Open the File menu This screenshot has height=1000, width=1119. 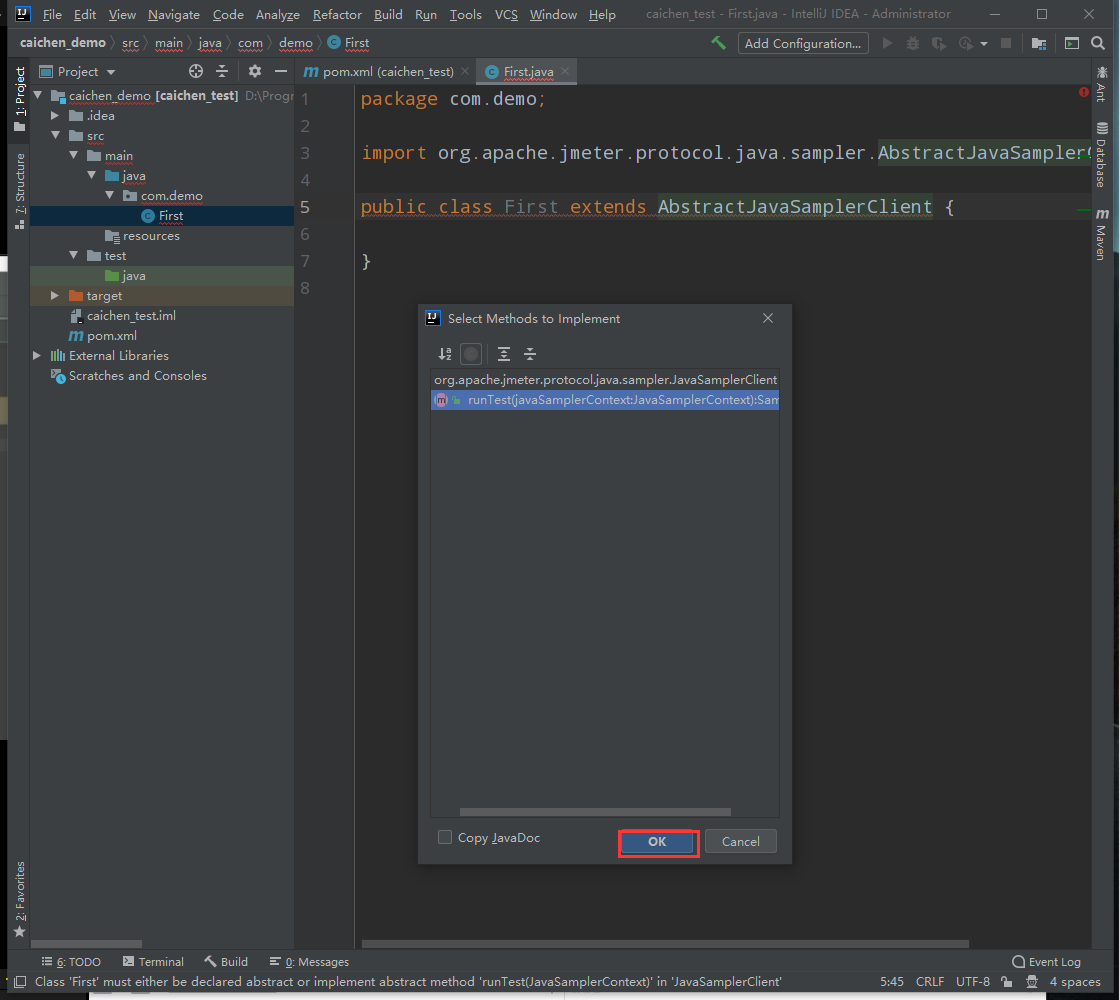click(x=52, y=14)
